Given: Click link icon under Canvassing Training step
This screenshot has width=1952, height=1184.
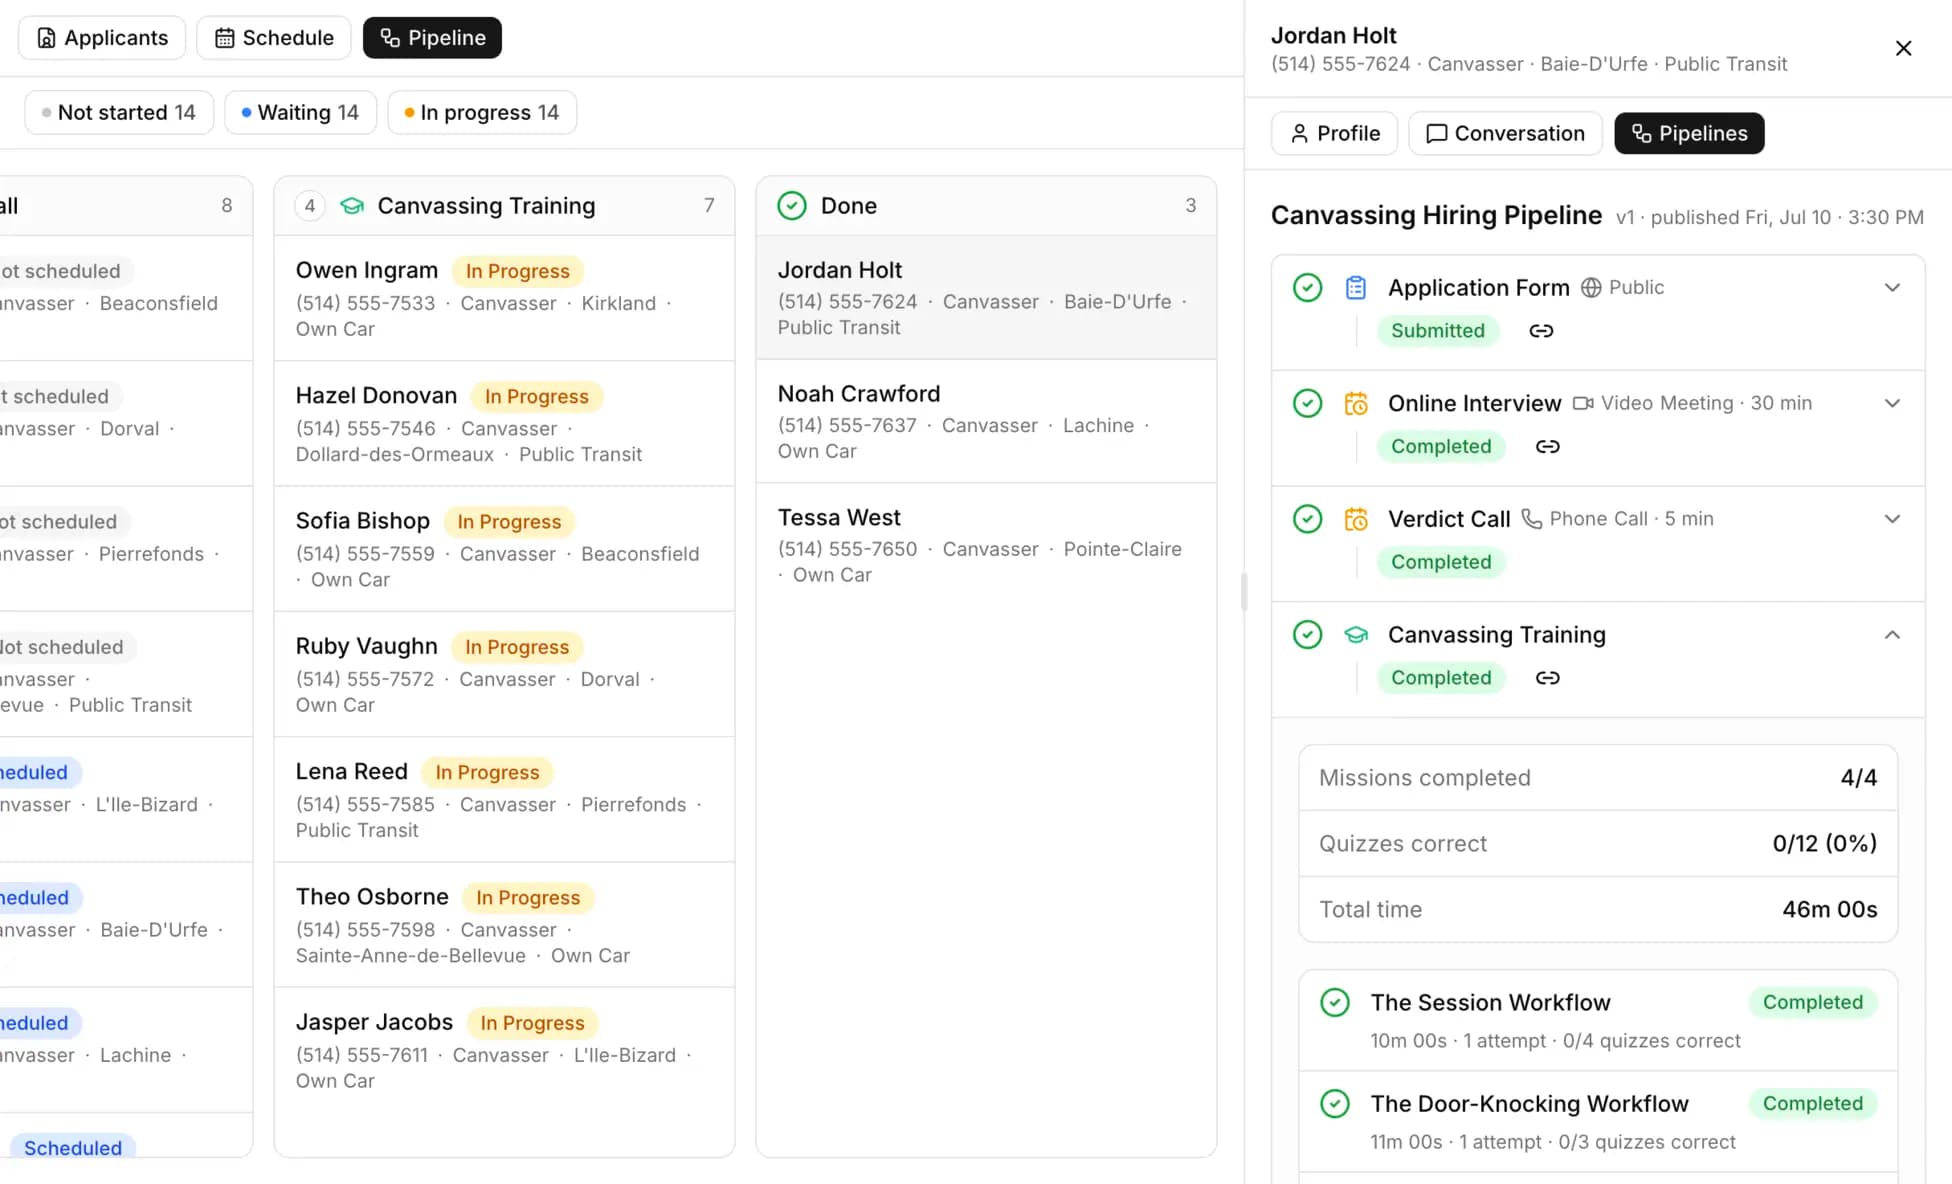Looking at the screenshot, I should click(1547, 678).
